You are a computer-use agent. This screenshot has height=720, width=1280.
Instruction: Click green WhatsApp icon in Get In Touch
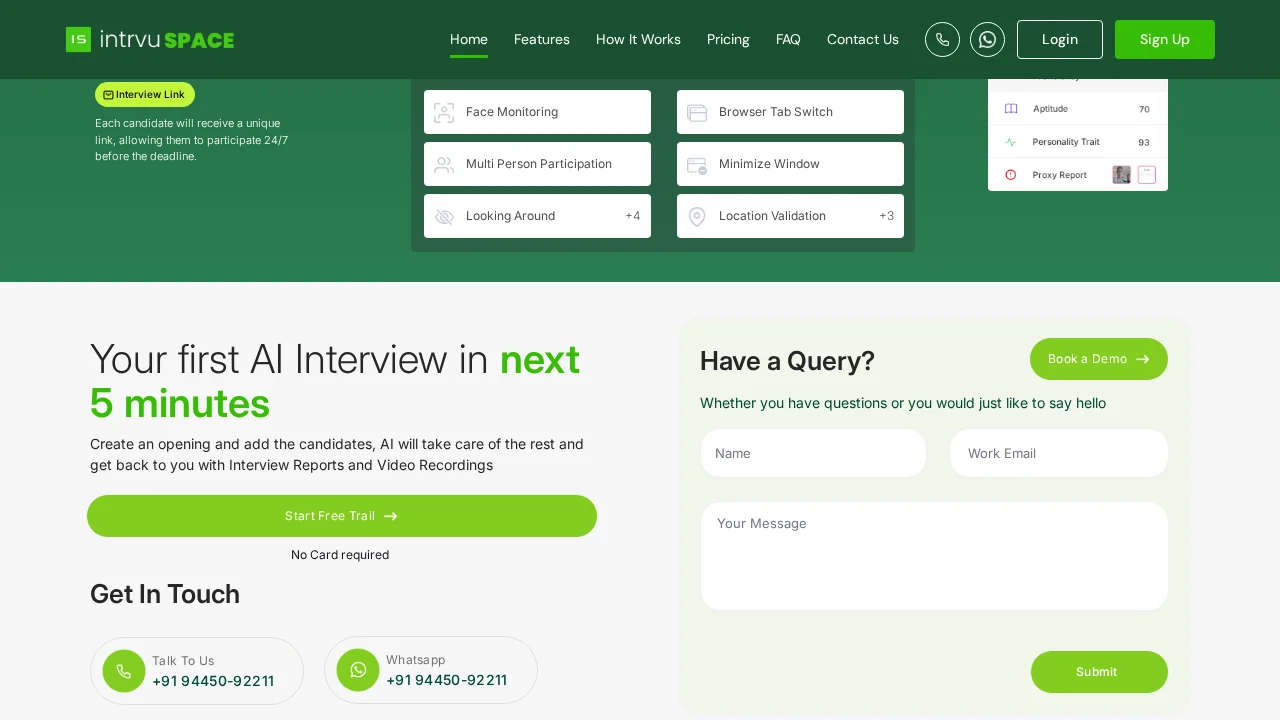(x=358, y=670)
